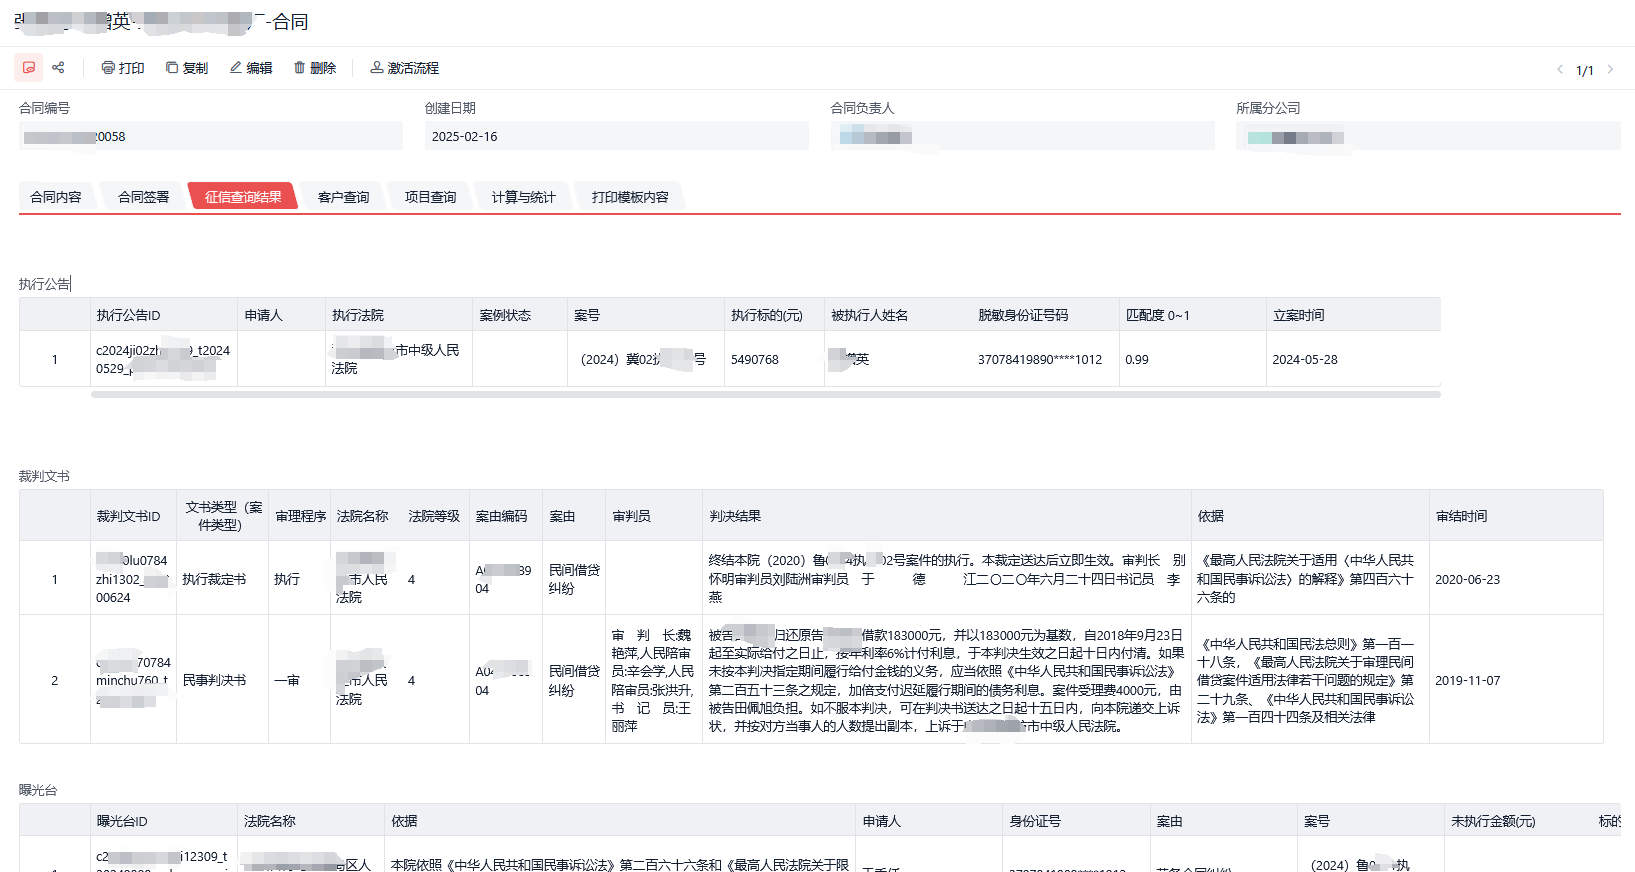The width and height of the screenshot is (1635, 872).
Task: Switch to the 合同内容 tab
Action: pyautogui.click(x=56, y=197)
